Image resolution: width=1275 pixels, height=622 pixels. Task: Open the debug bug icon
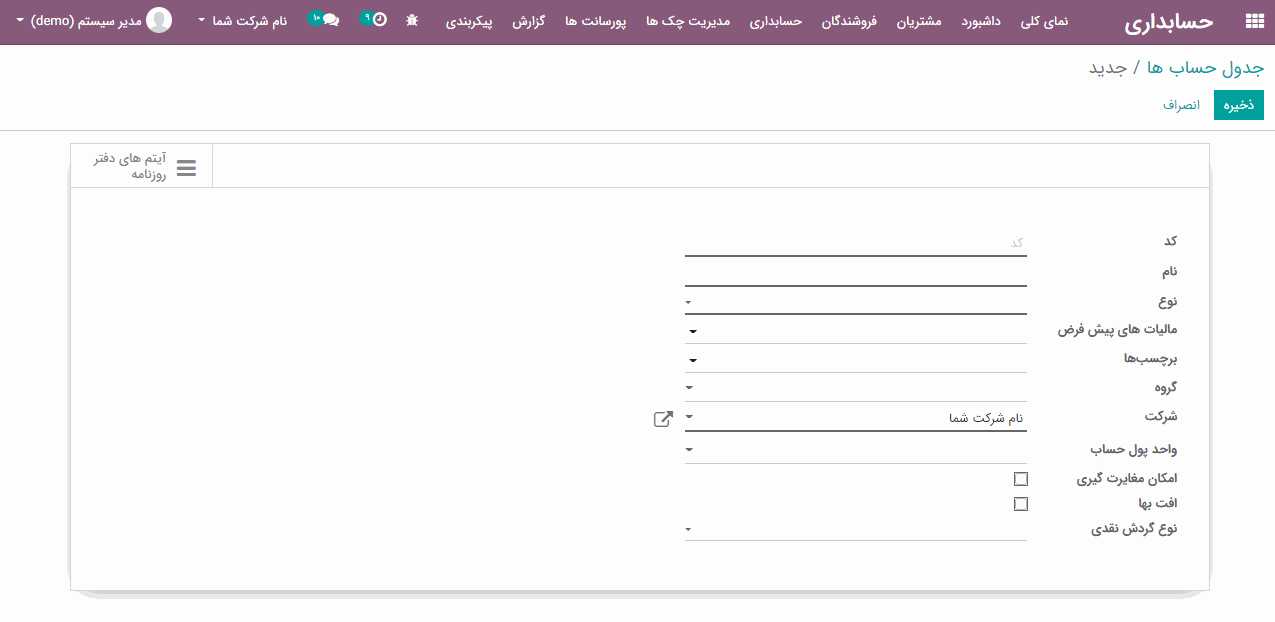pos(412,20)
